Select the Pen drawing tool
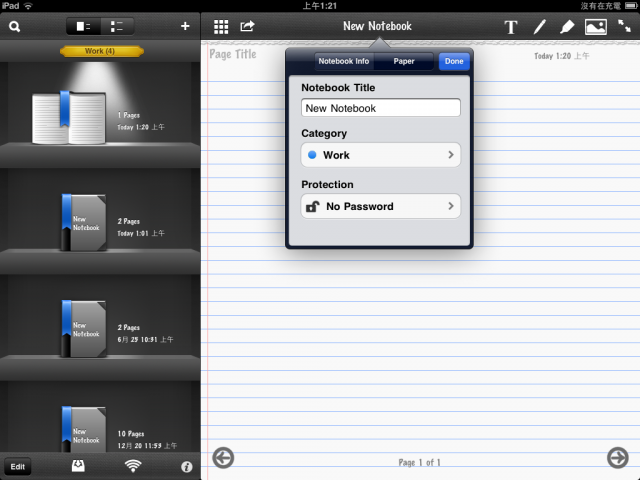The image size is (640, 480). click(x=539, y=27)
